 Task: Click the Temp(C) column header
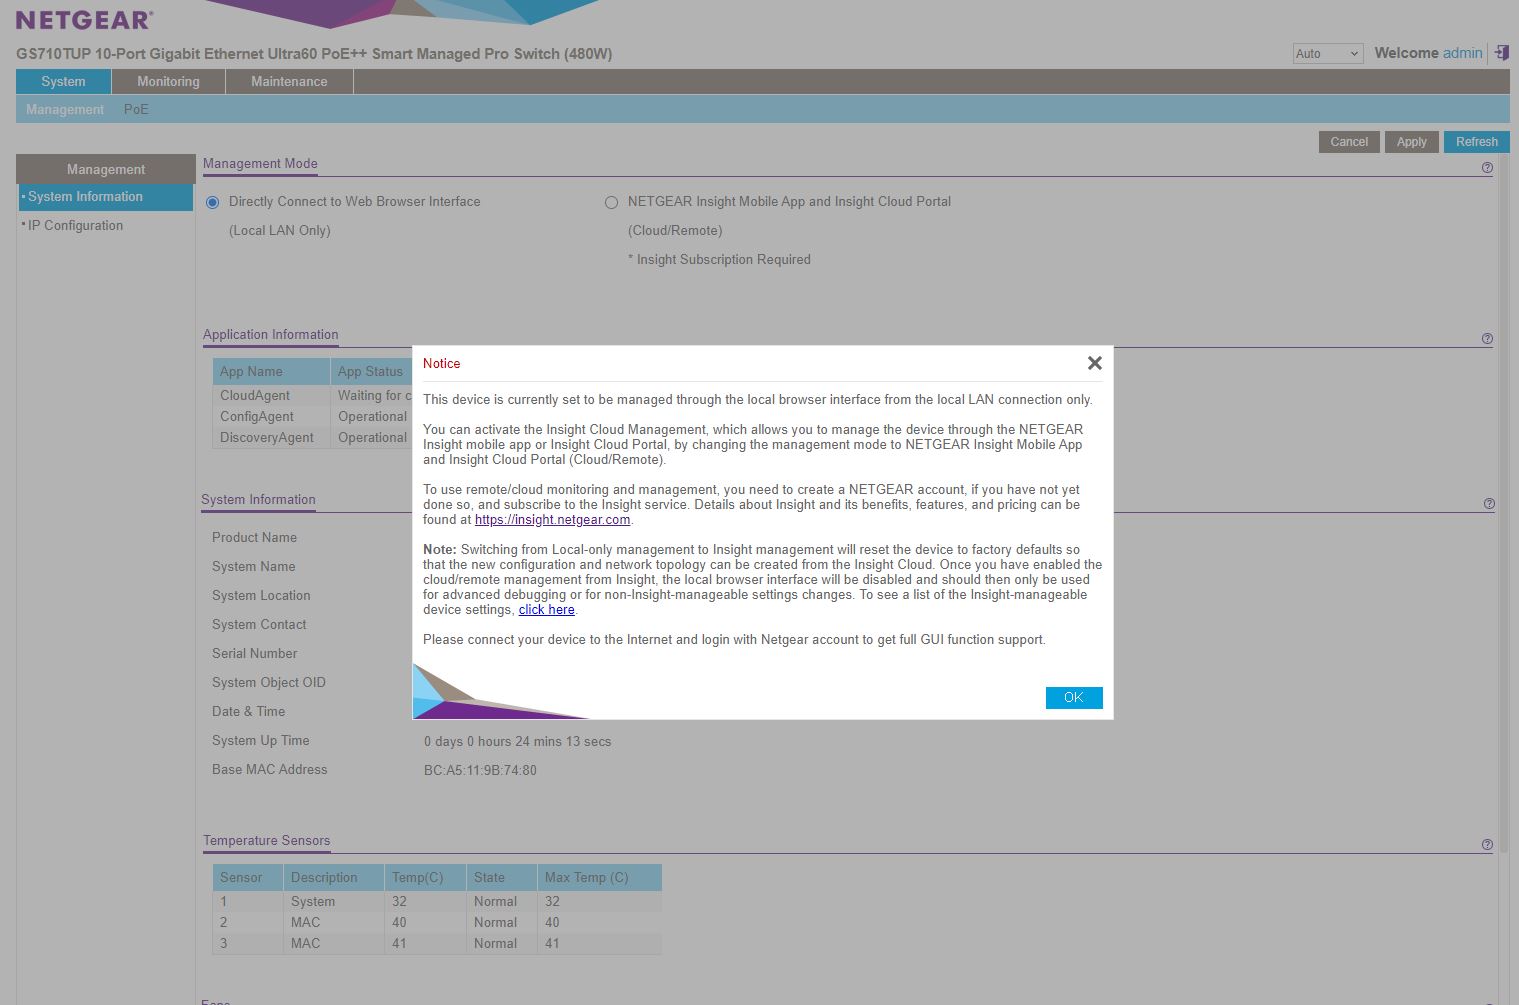click(x=425, y=878)
